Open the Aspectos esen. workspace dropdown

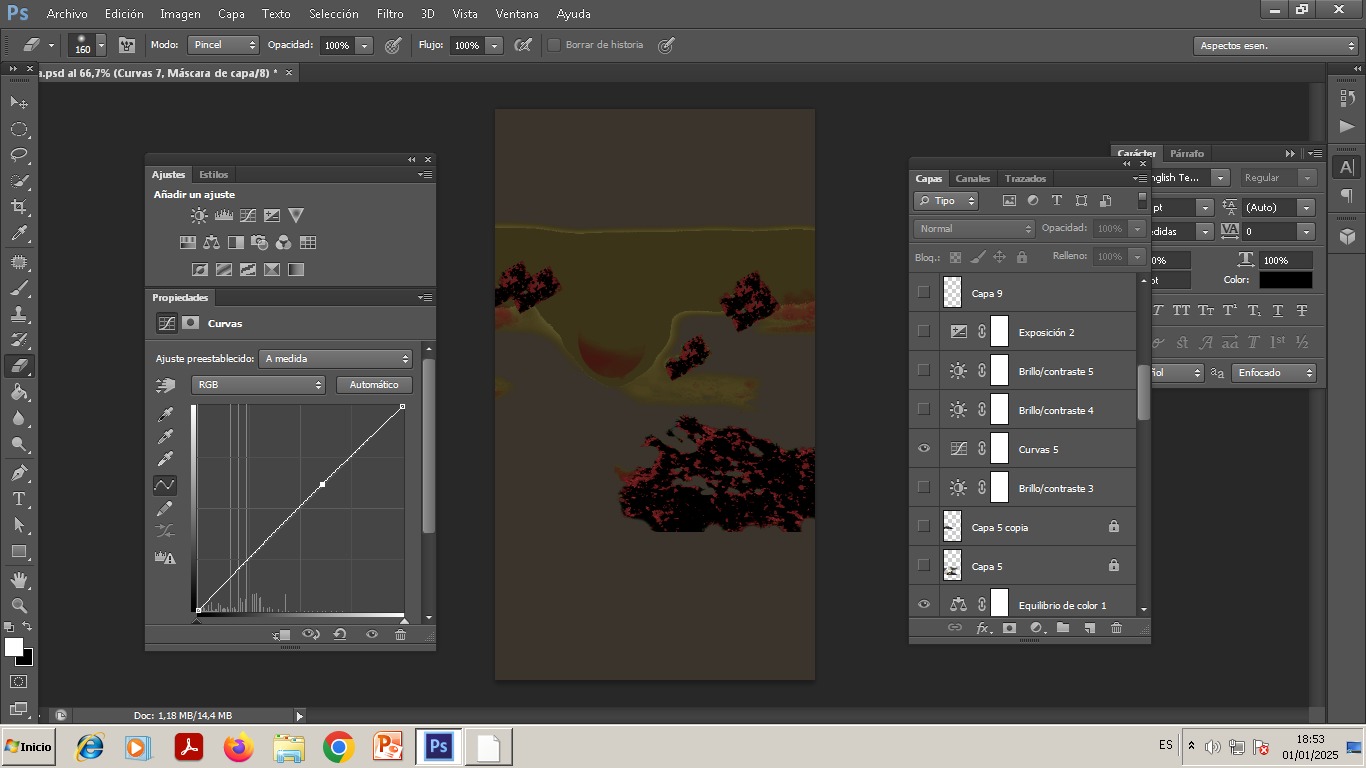tap(1276, 46)
